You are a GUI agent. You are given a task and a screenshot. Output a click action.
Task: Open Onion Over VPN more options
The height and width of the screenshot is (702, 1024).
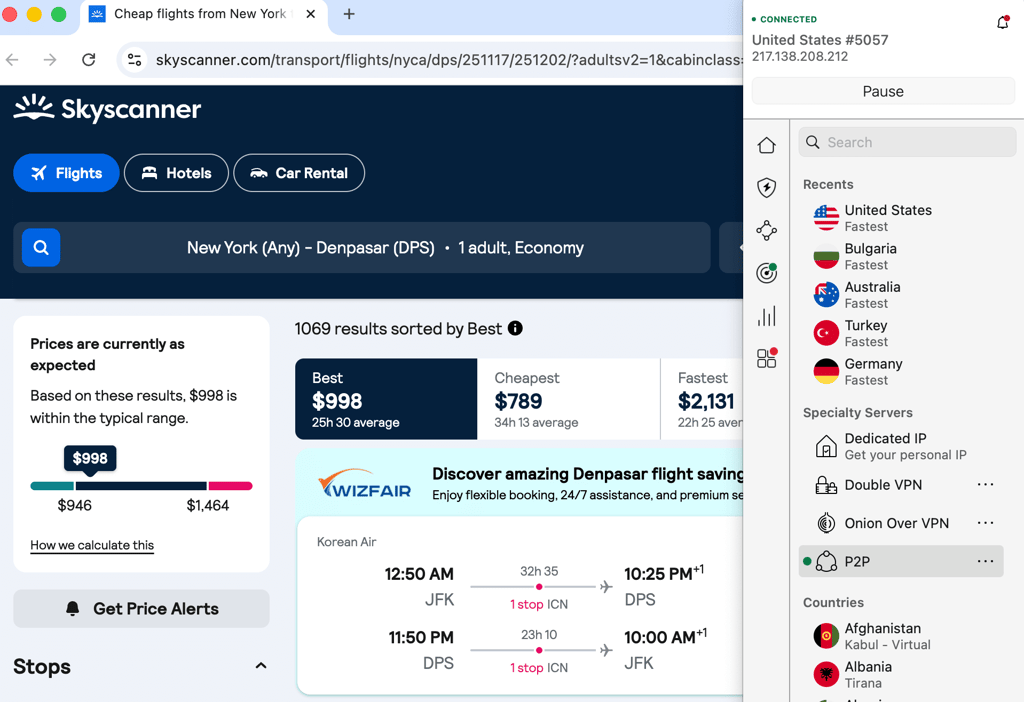pos(985,523)
